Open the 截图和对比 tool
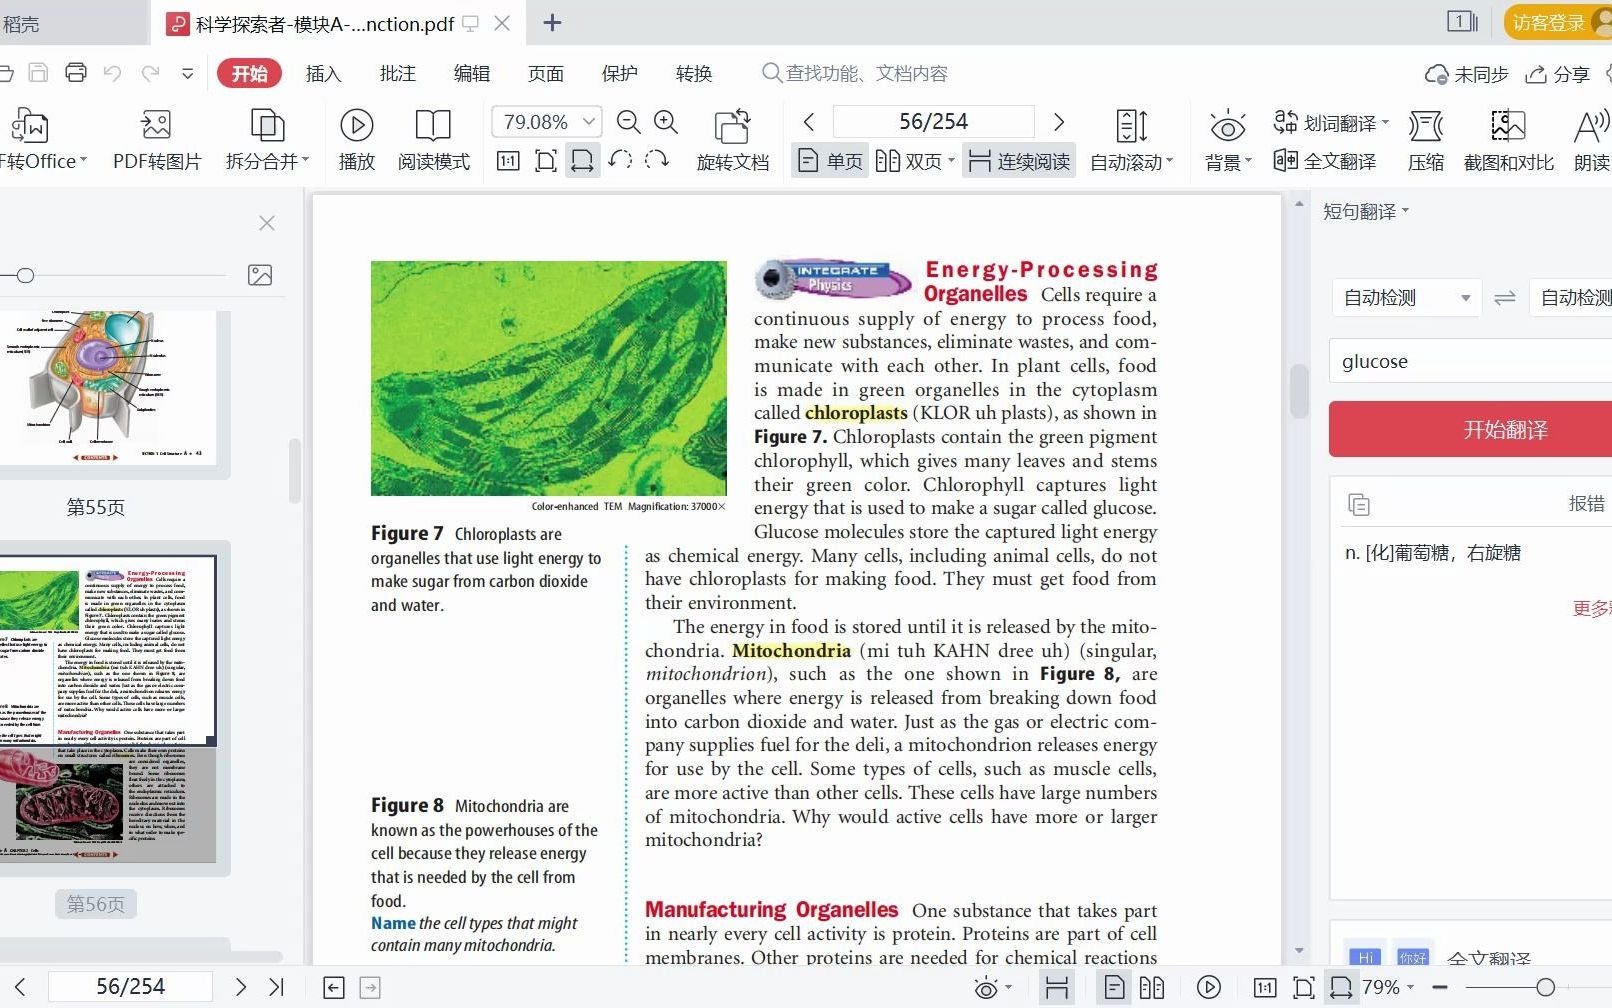The height and width of the screenshot is (1008, 1612). pos(1508,139)
